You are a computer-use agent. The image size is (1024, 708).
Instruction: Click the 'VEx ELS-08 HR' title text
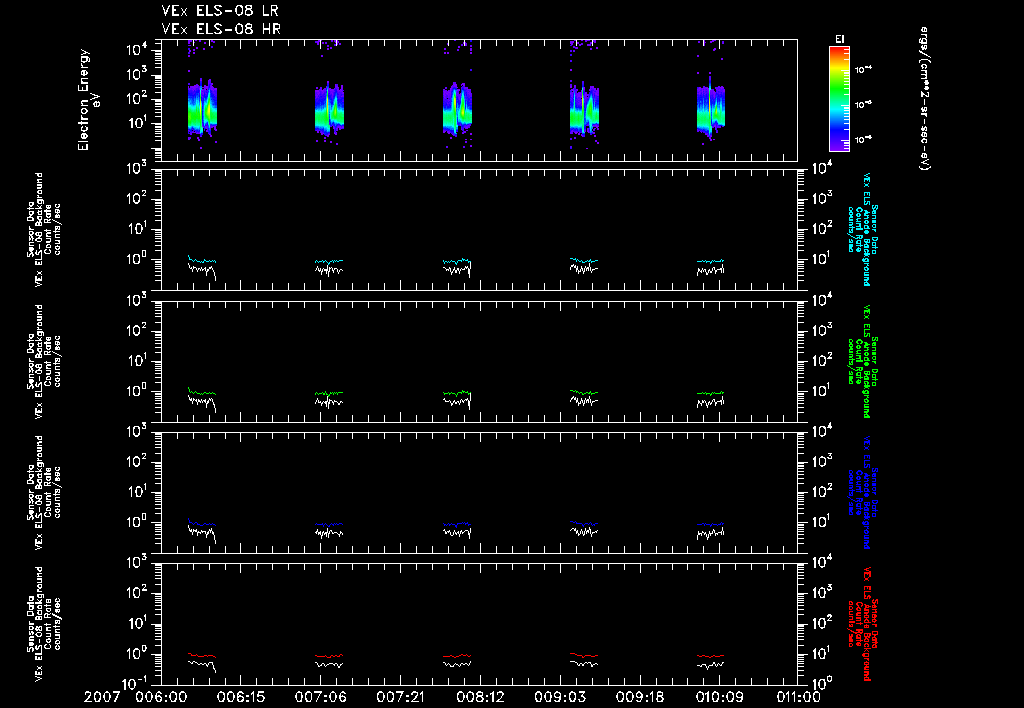click(x=221, y=29)
